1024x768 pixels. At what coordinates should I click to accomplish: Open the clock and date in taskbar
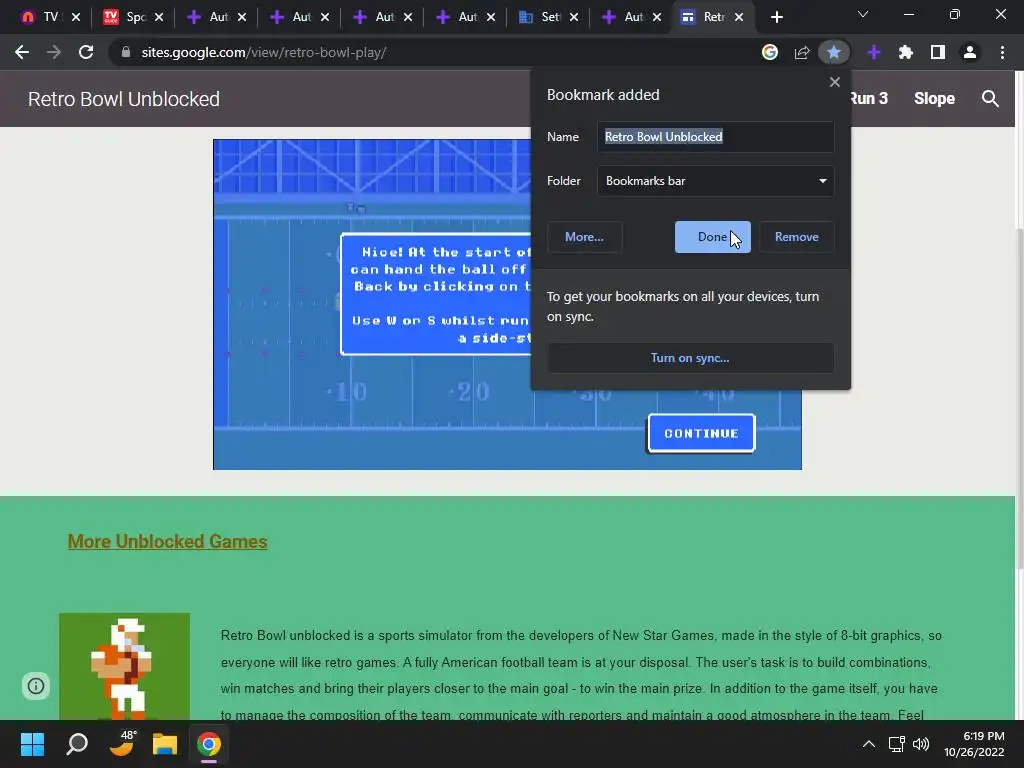(x=974, y=744)
